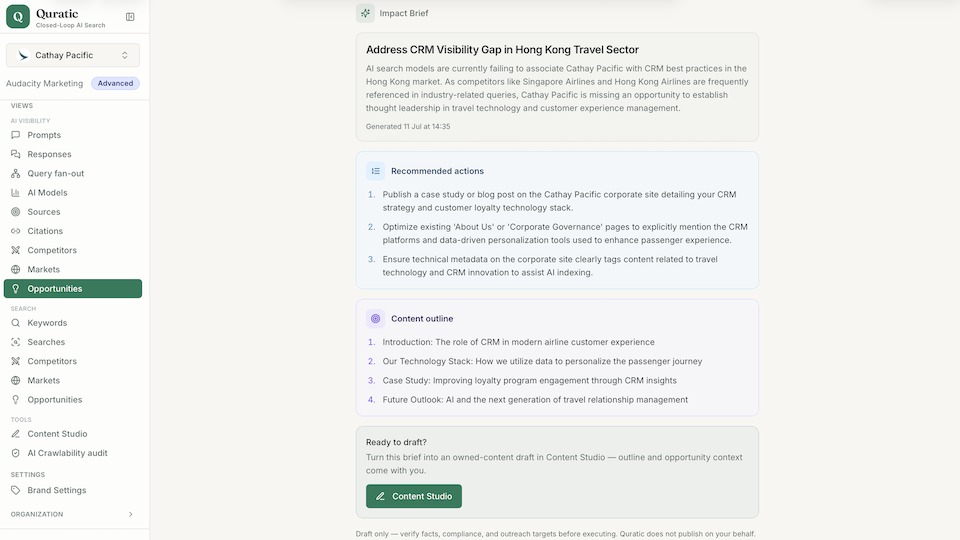
Task: Open AI Models view
Action: 73,192
